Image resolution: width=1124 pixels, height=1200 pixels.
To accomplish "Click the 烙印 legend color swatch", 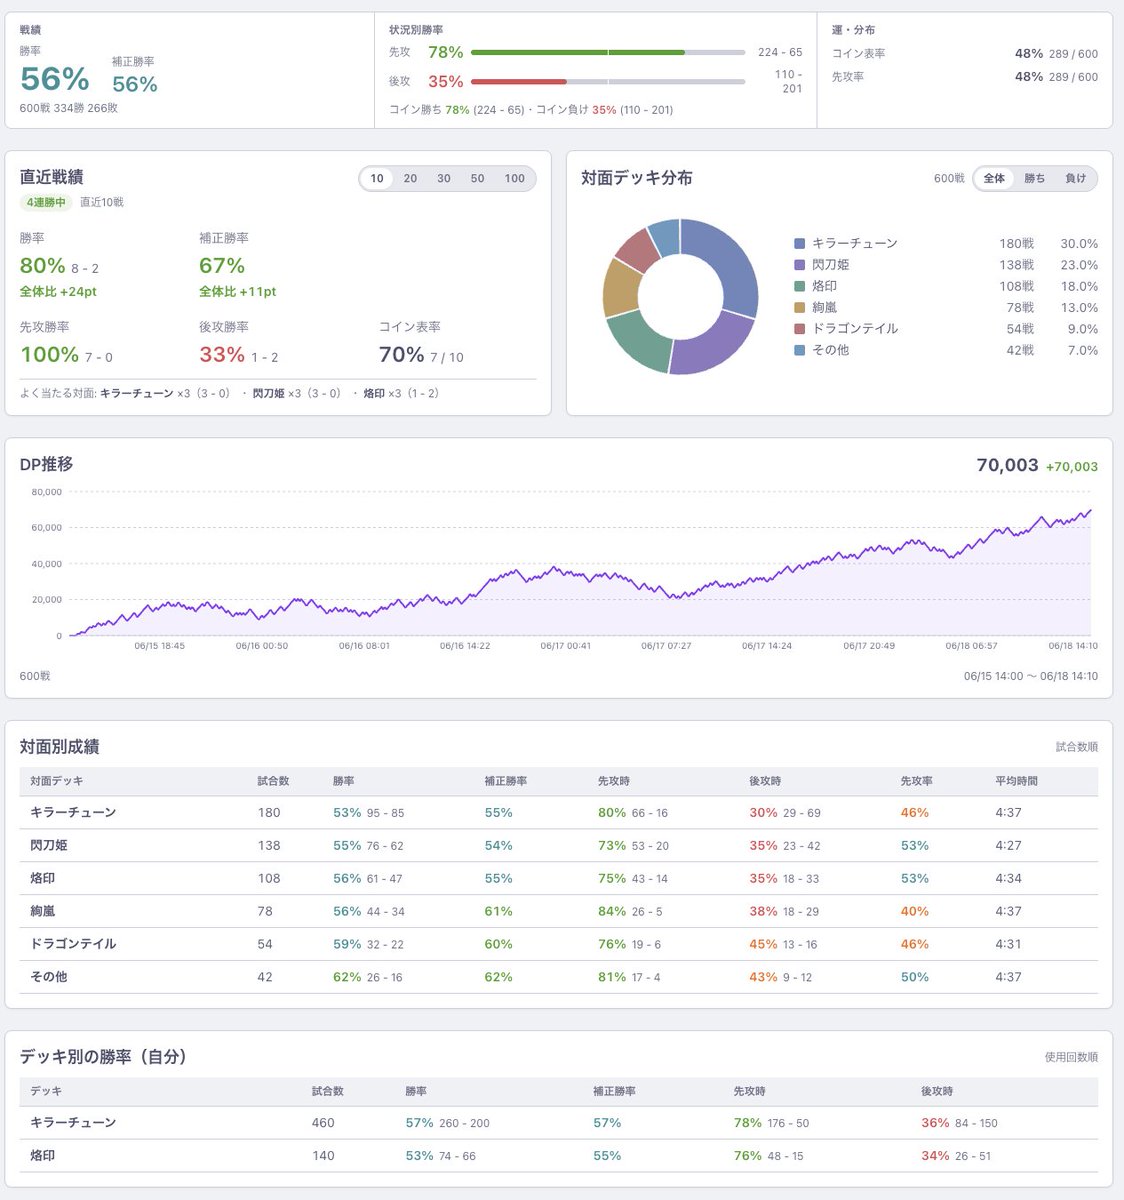I will point(799,286).
